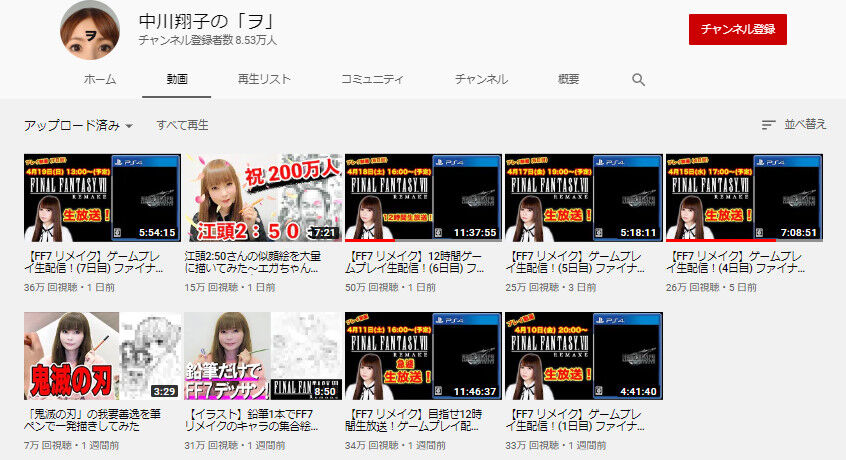Click view count 15万 回視聴・1 日前
Viewport: 846px width, 460px height.
coord(229,287)
